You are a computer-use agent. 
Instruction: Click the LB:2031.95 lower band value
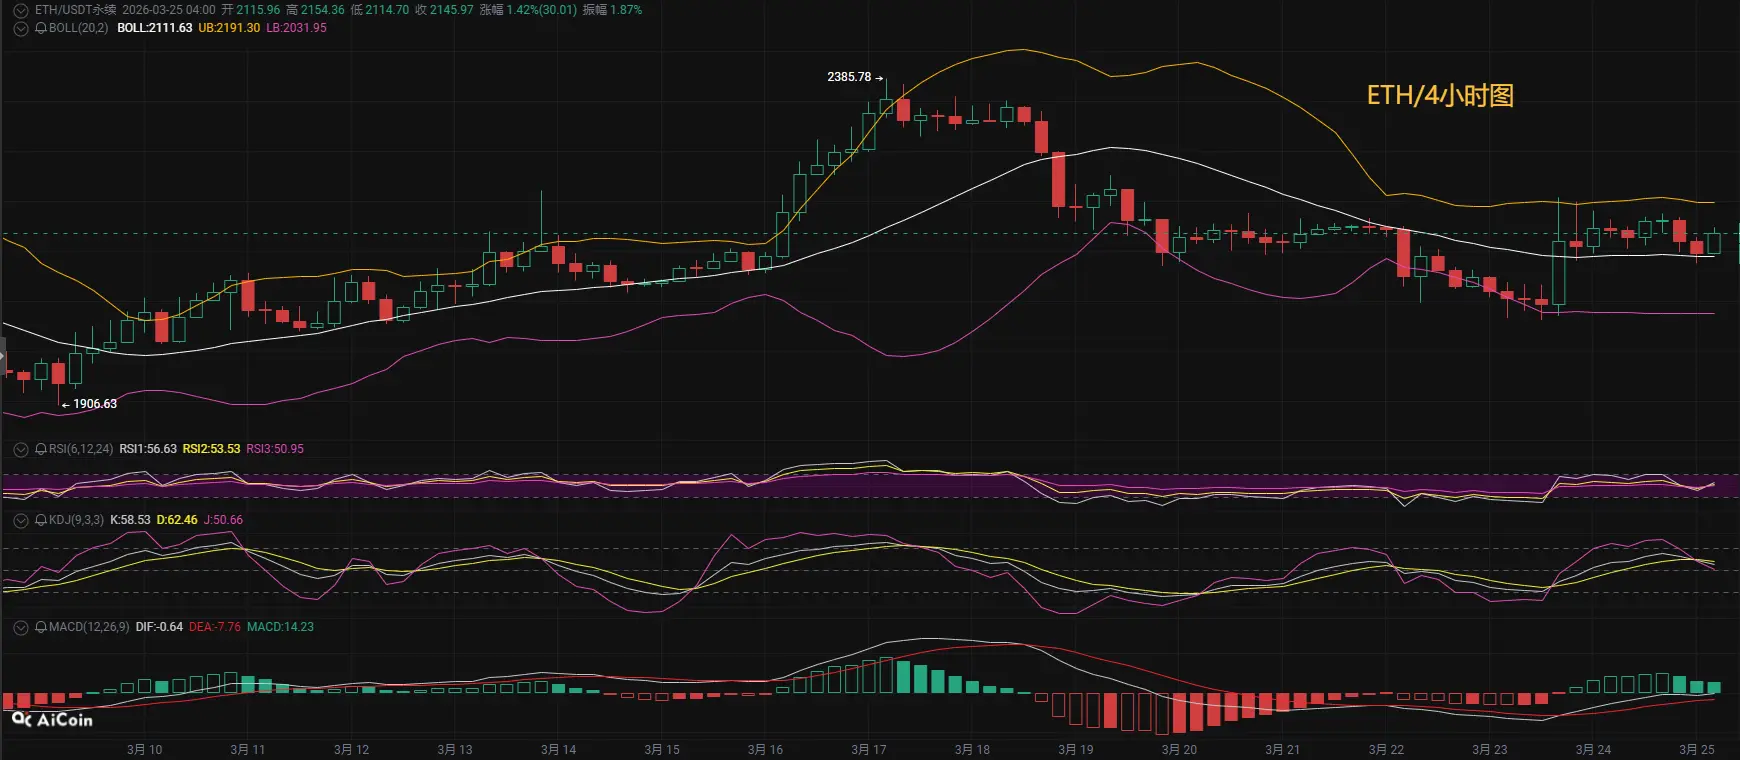coord(297,28)
